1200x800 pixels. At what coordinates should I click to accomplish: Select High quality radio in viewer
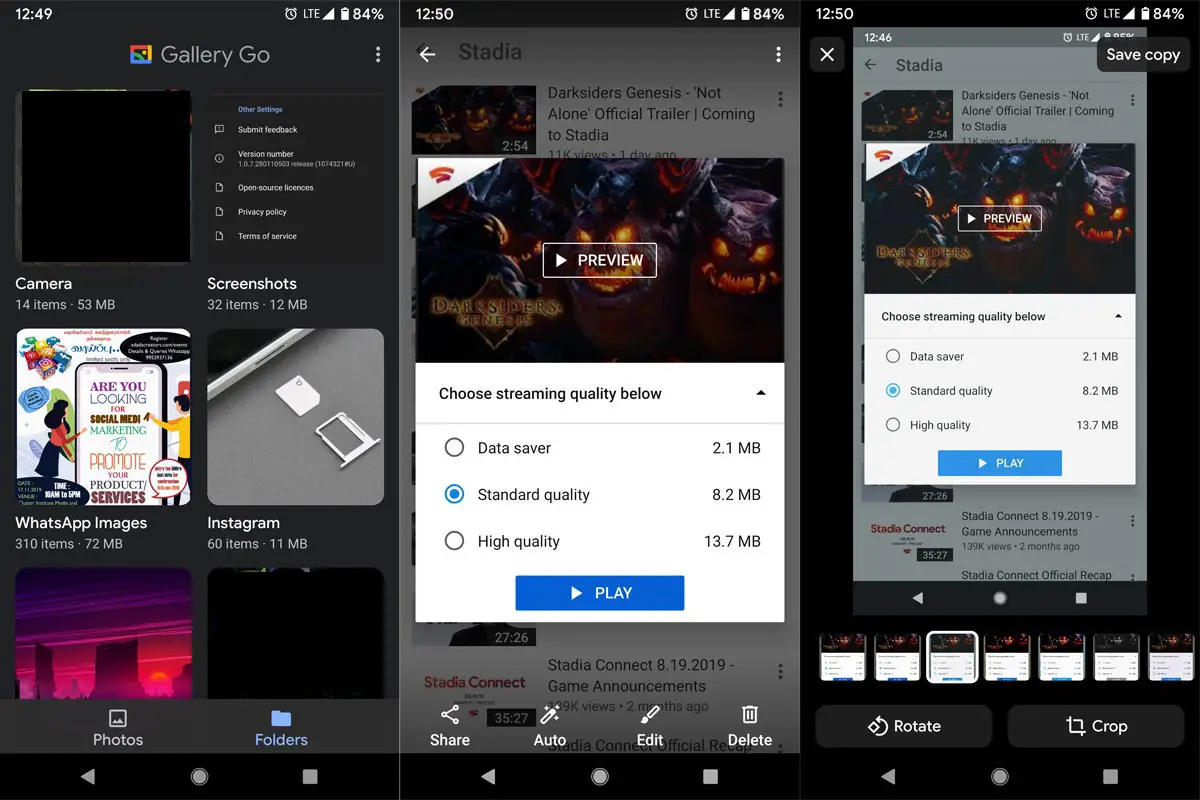coord(454,541)
